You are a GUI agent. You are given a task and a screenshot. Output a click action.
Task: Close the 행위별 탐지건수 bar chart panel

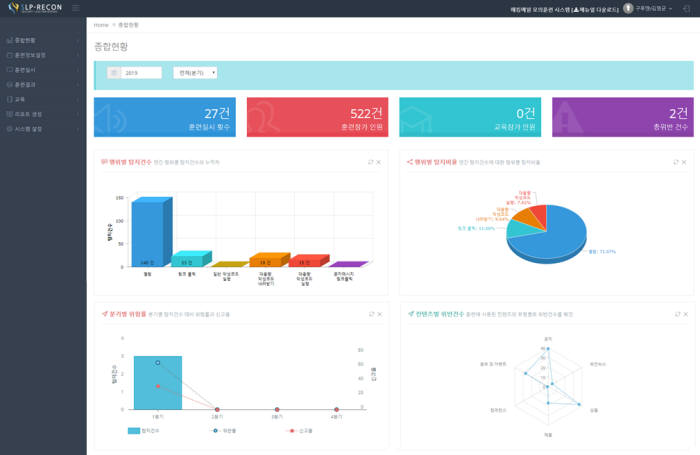point(379,162)
